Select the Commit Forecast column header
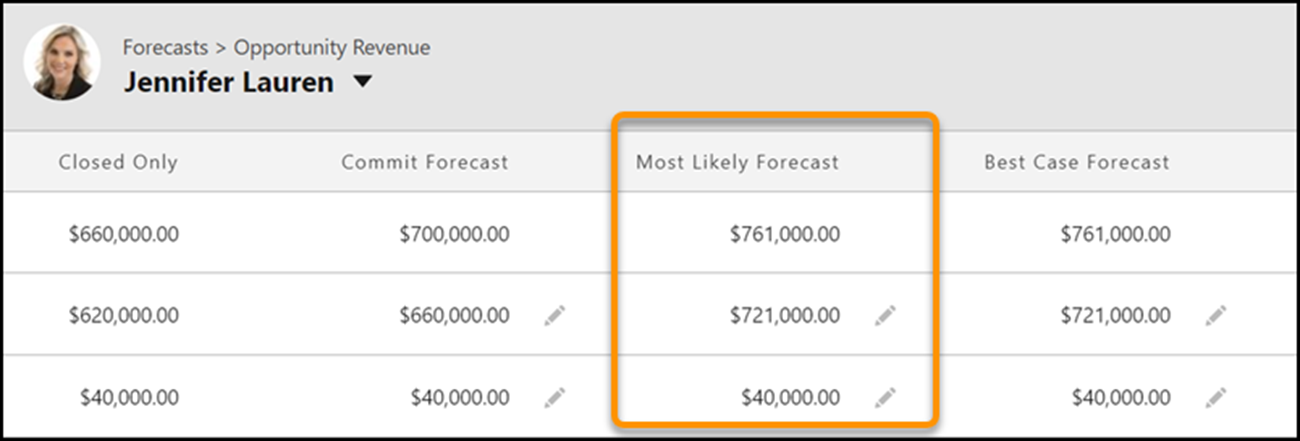 pyautogui.click(x=425, y=162)
